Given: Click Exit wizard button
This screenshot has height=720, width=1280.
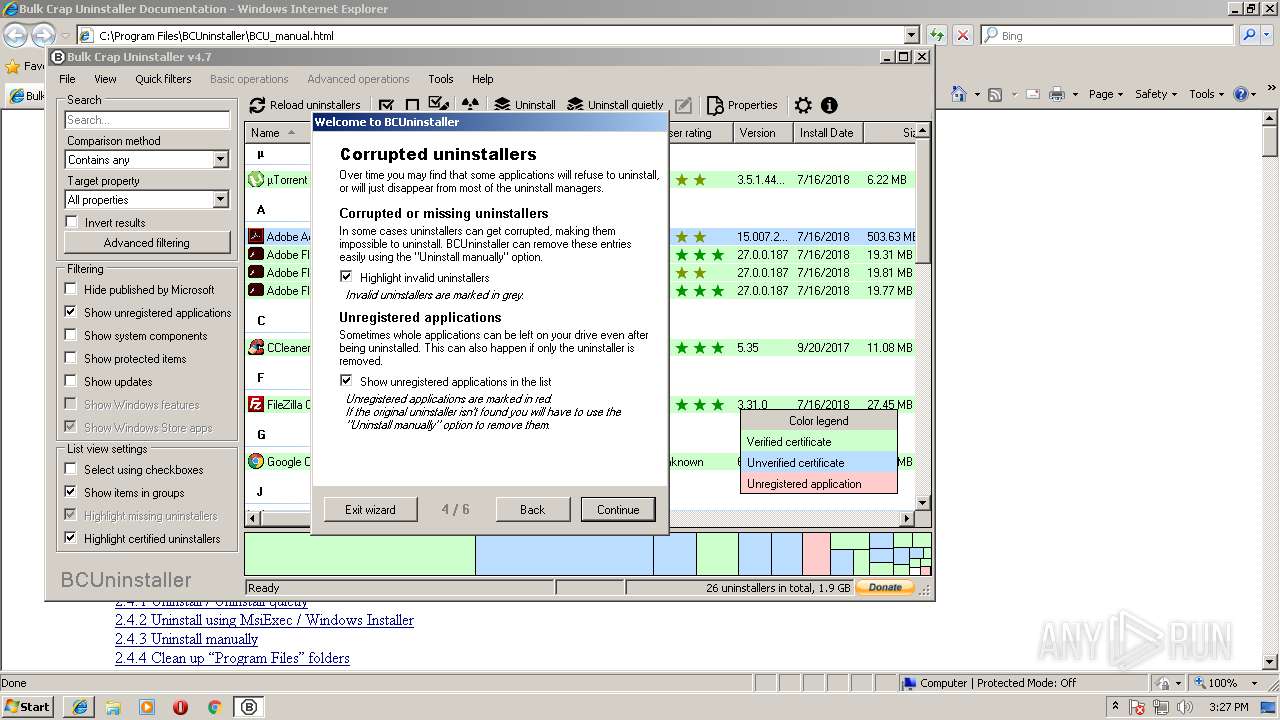Looking at the screenshot, I should click(x=370, y=509).
